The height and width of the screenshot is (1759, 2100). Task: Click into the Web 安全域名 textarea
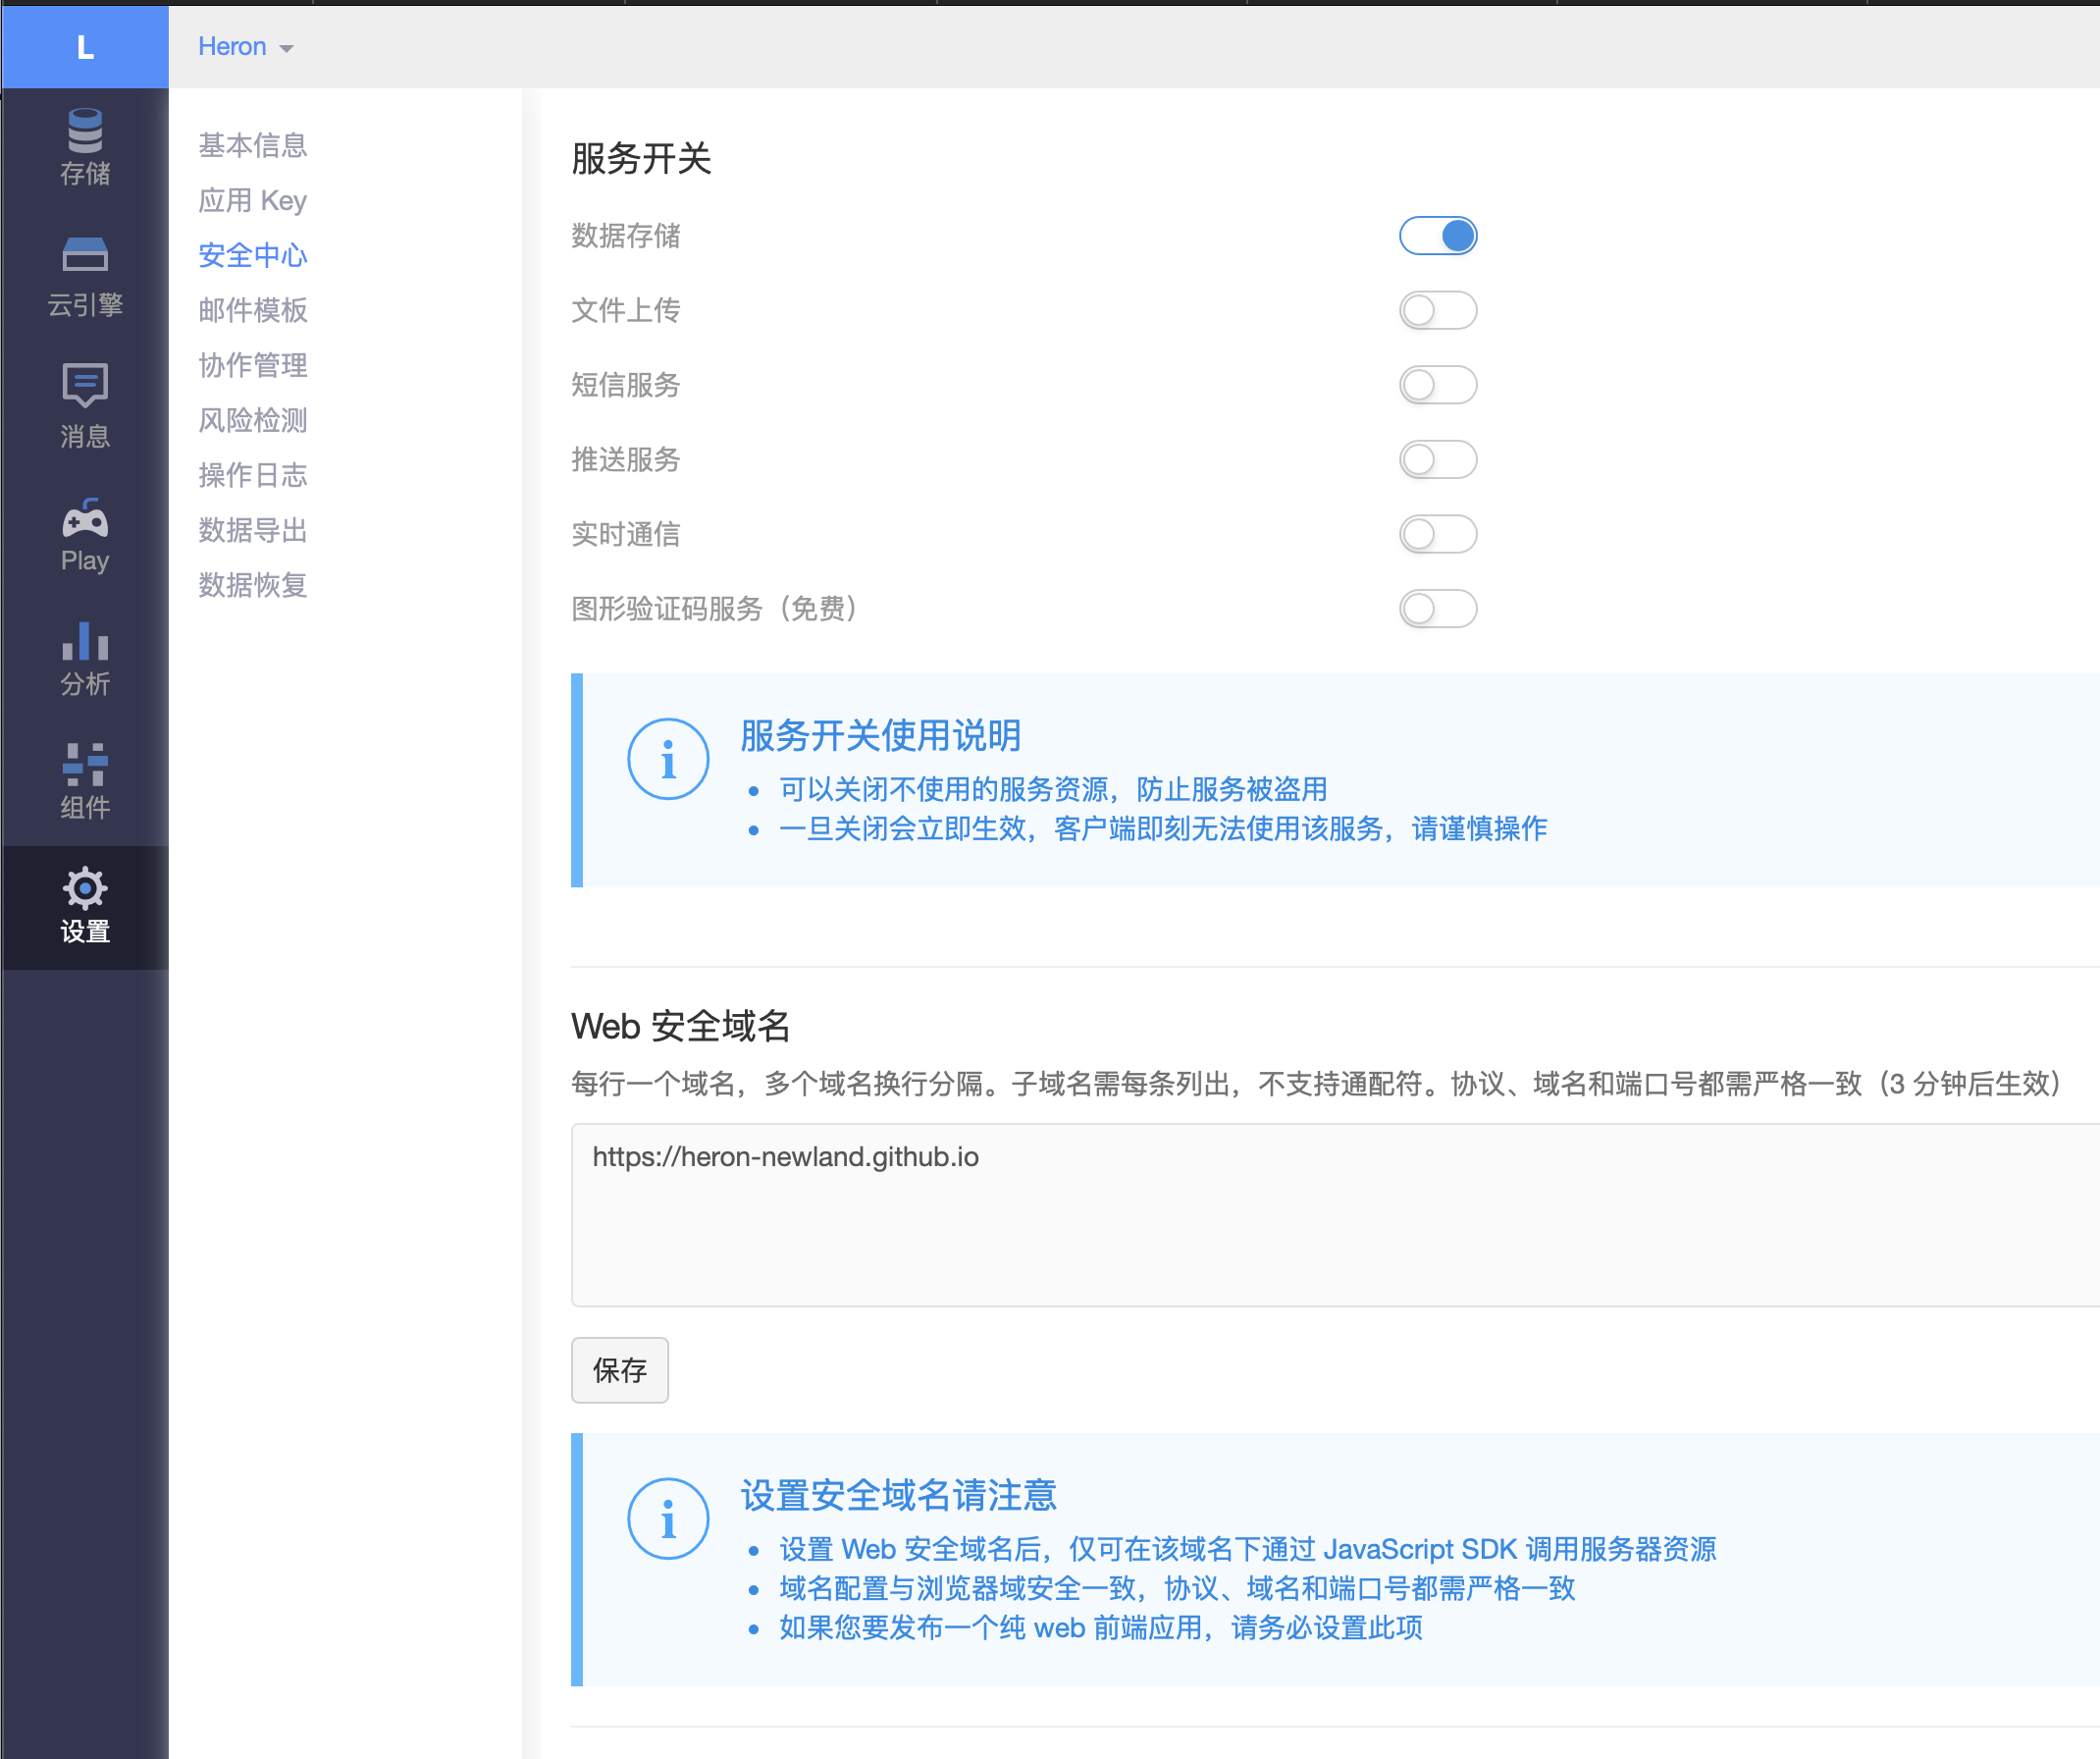[1335, 1215]
